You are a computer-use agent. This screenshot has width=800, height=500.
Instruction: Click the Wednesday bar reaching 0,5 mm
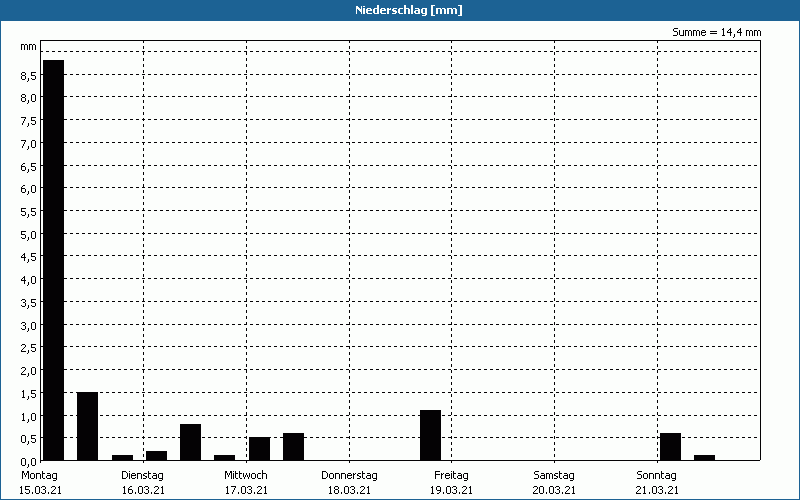[x=259, y=448]
